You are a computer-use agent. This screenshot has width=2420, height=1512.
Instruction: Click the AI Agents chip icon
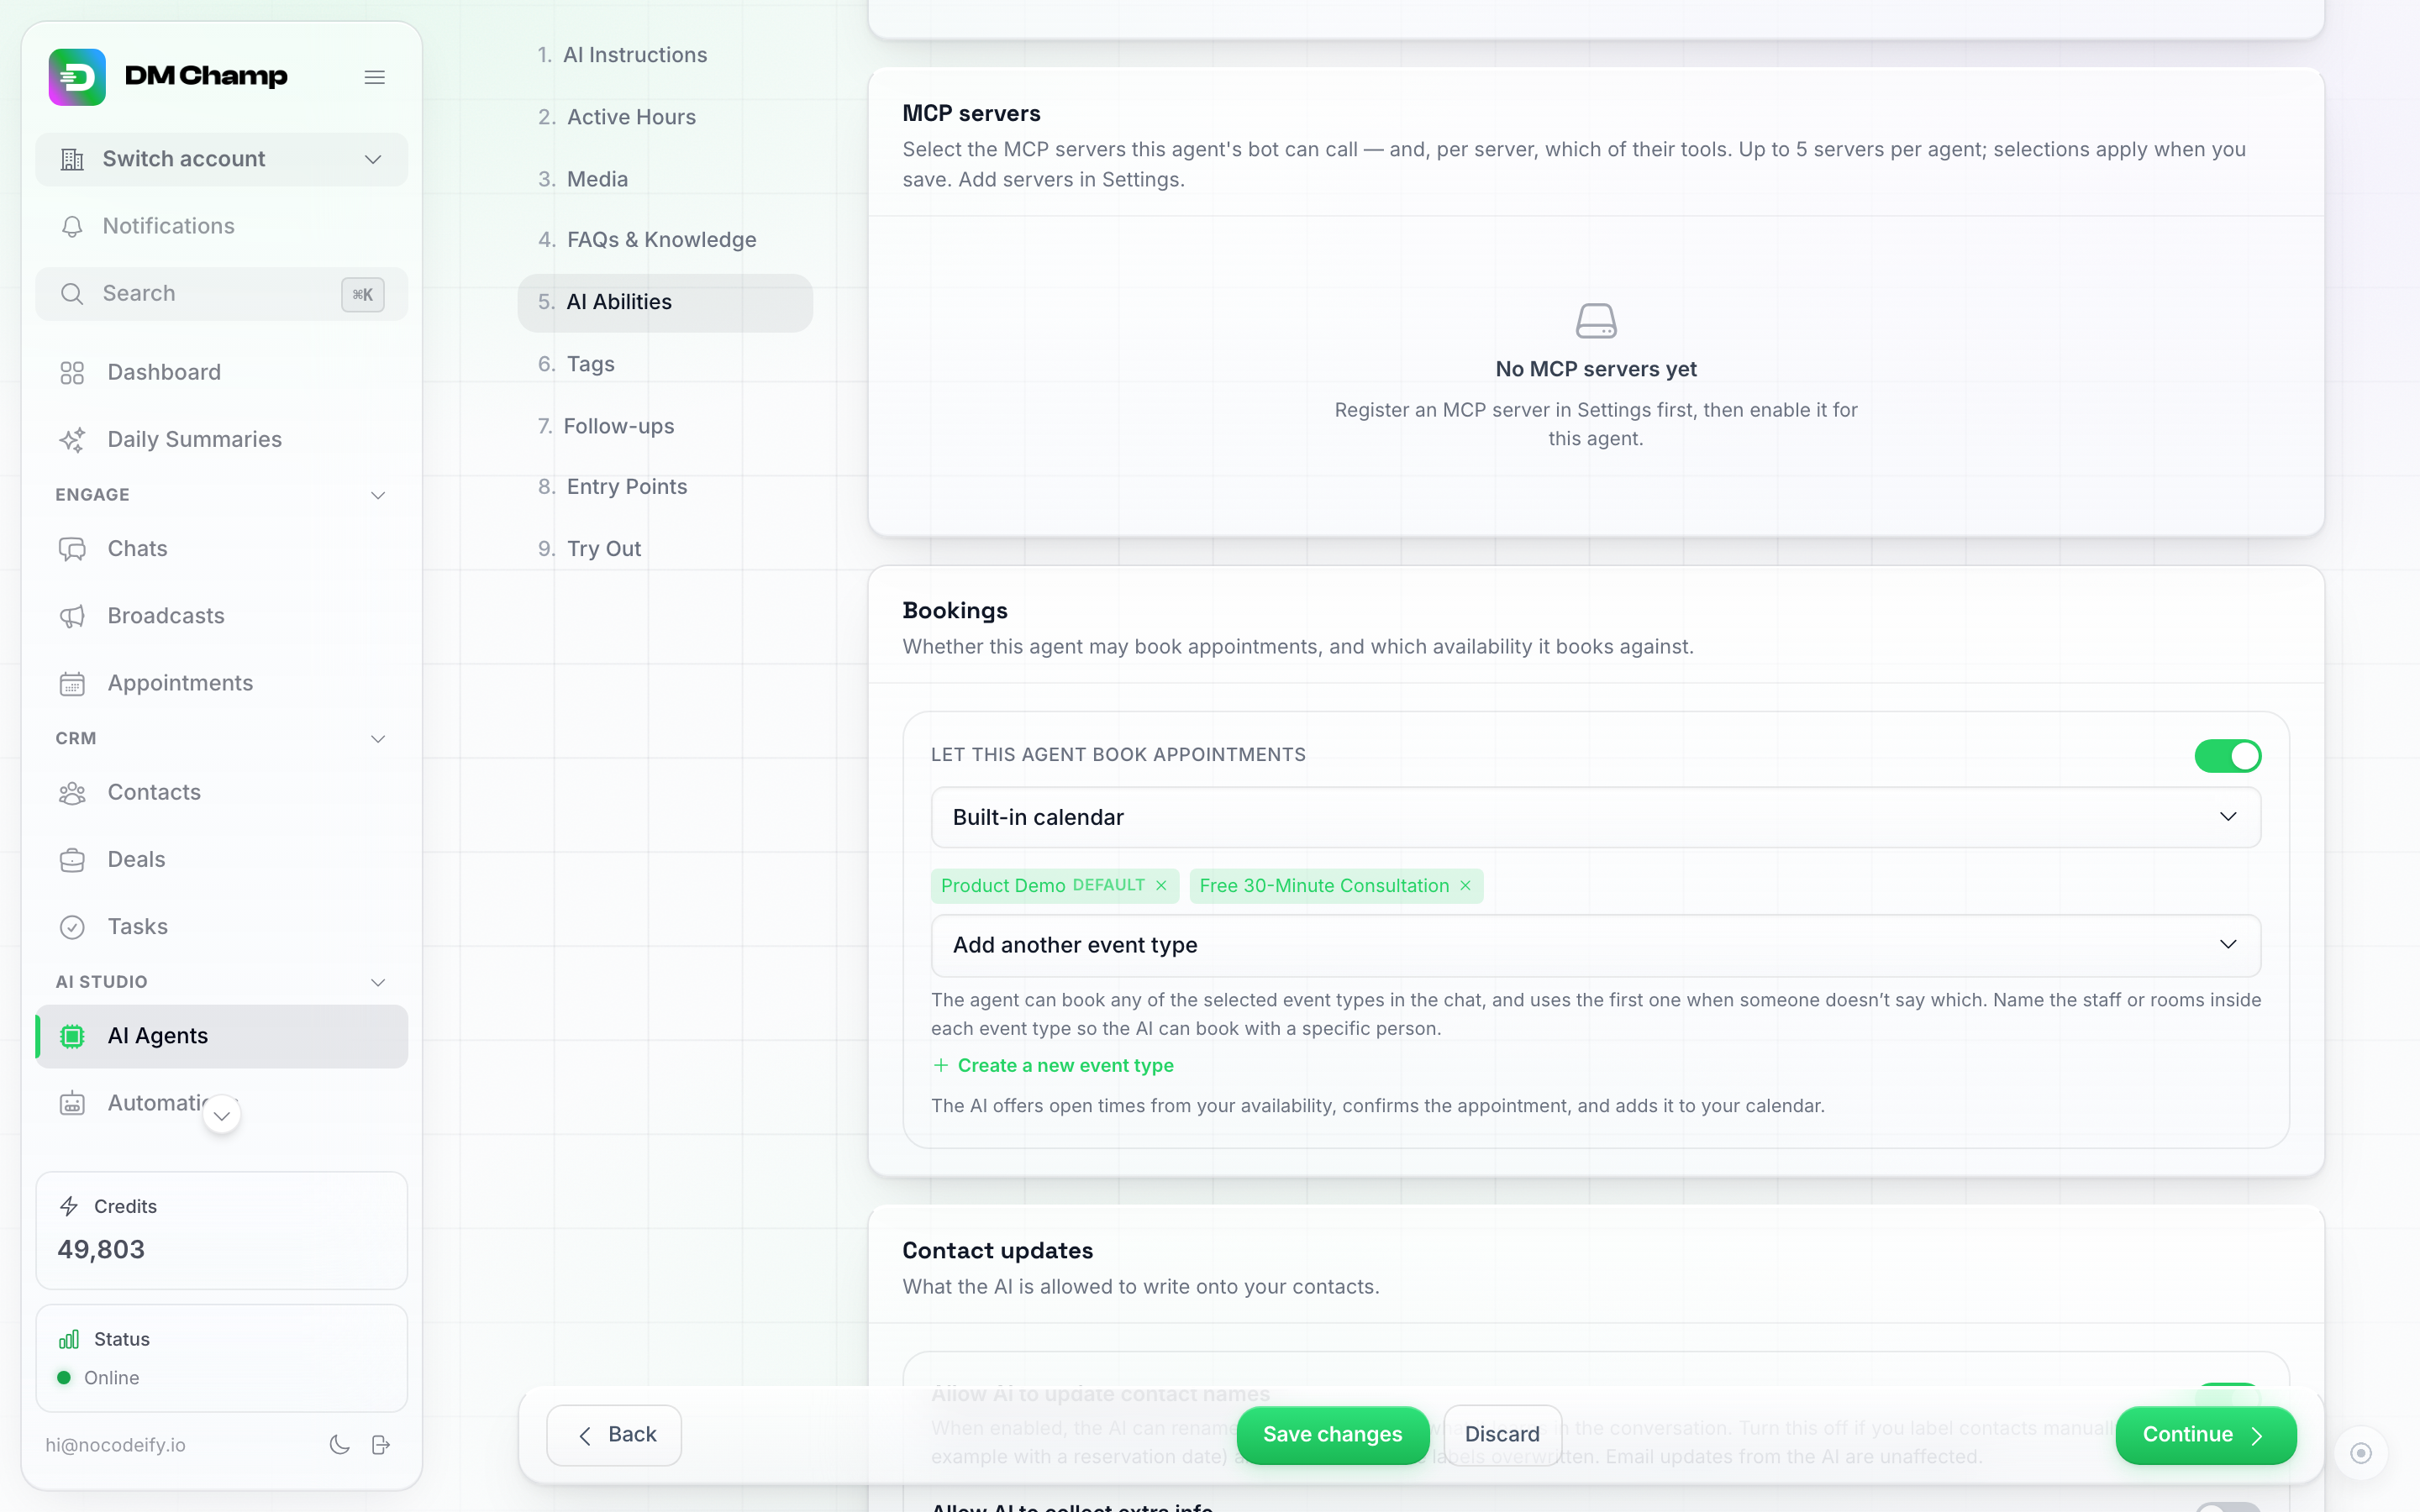point(72,1036)
